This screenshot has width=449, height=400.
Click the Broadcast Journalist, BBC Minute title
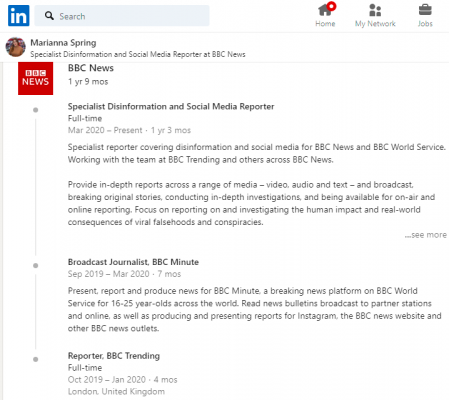pos(133,262)
